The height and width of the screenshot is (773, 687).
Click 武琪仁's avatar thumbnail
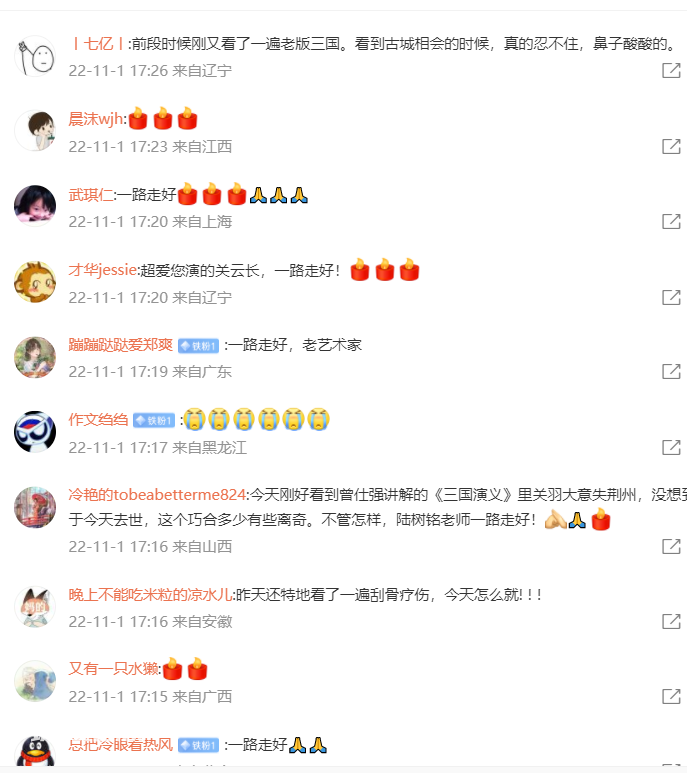pyautogui.click(x=35, y=206)
